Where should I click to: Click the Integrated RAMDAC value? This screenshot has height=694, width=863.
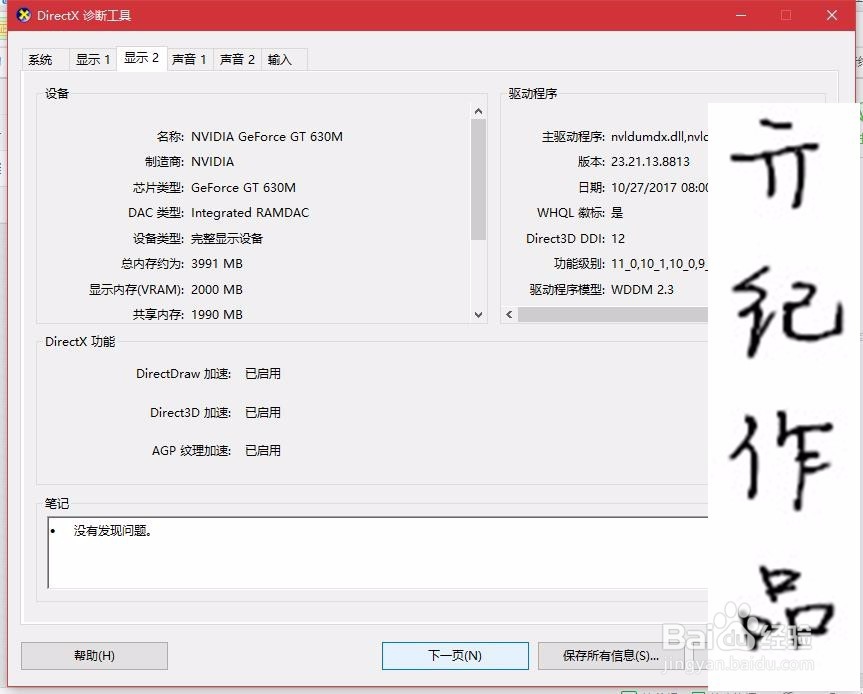pos(250,213)
